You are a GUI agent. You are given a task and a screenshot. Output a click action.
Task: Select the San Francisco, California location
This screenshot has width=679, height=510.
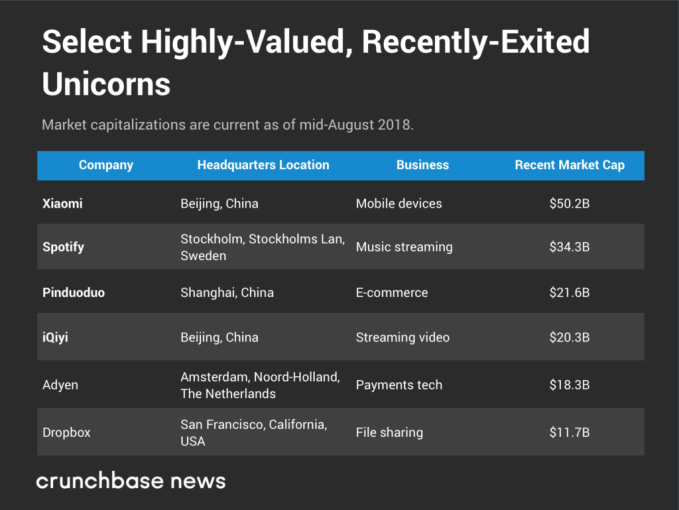pos(253,433)
